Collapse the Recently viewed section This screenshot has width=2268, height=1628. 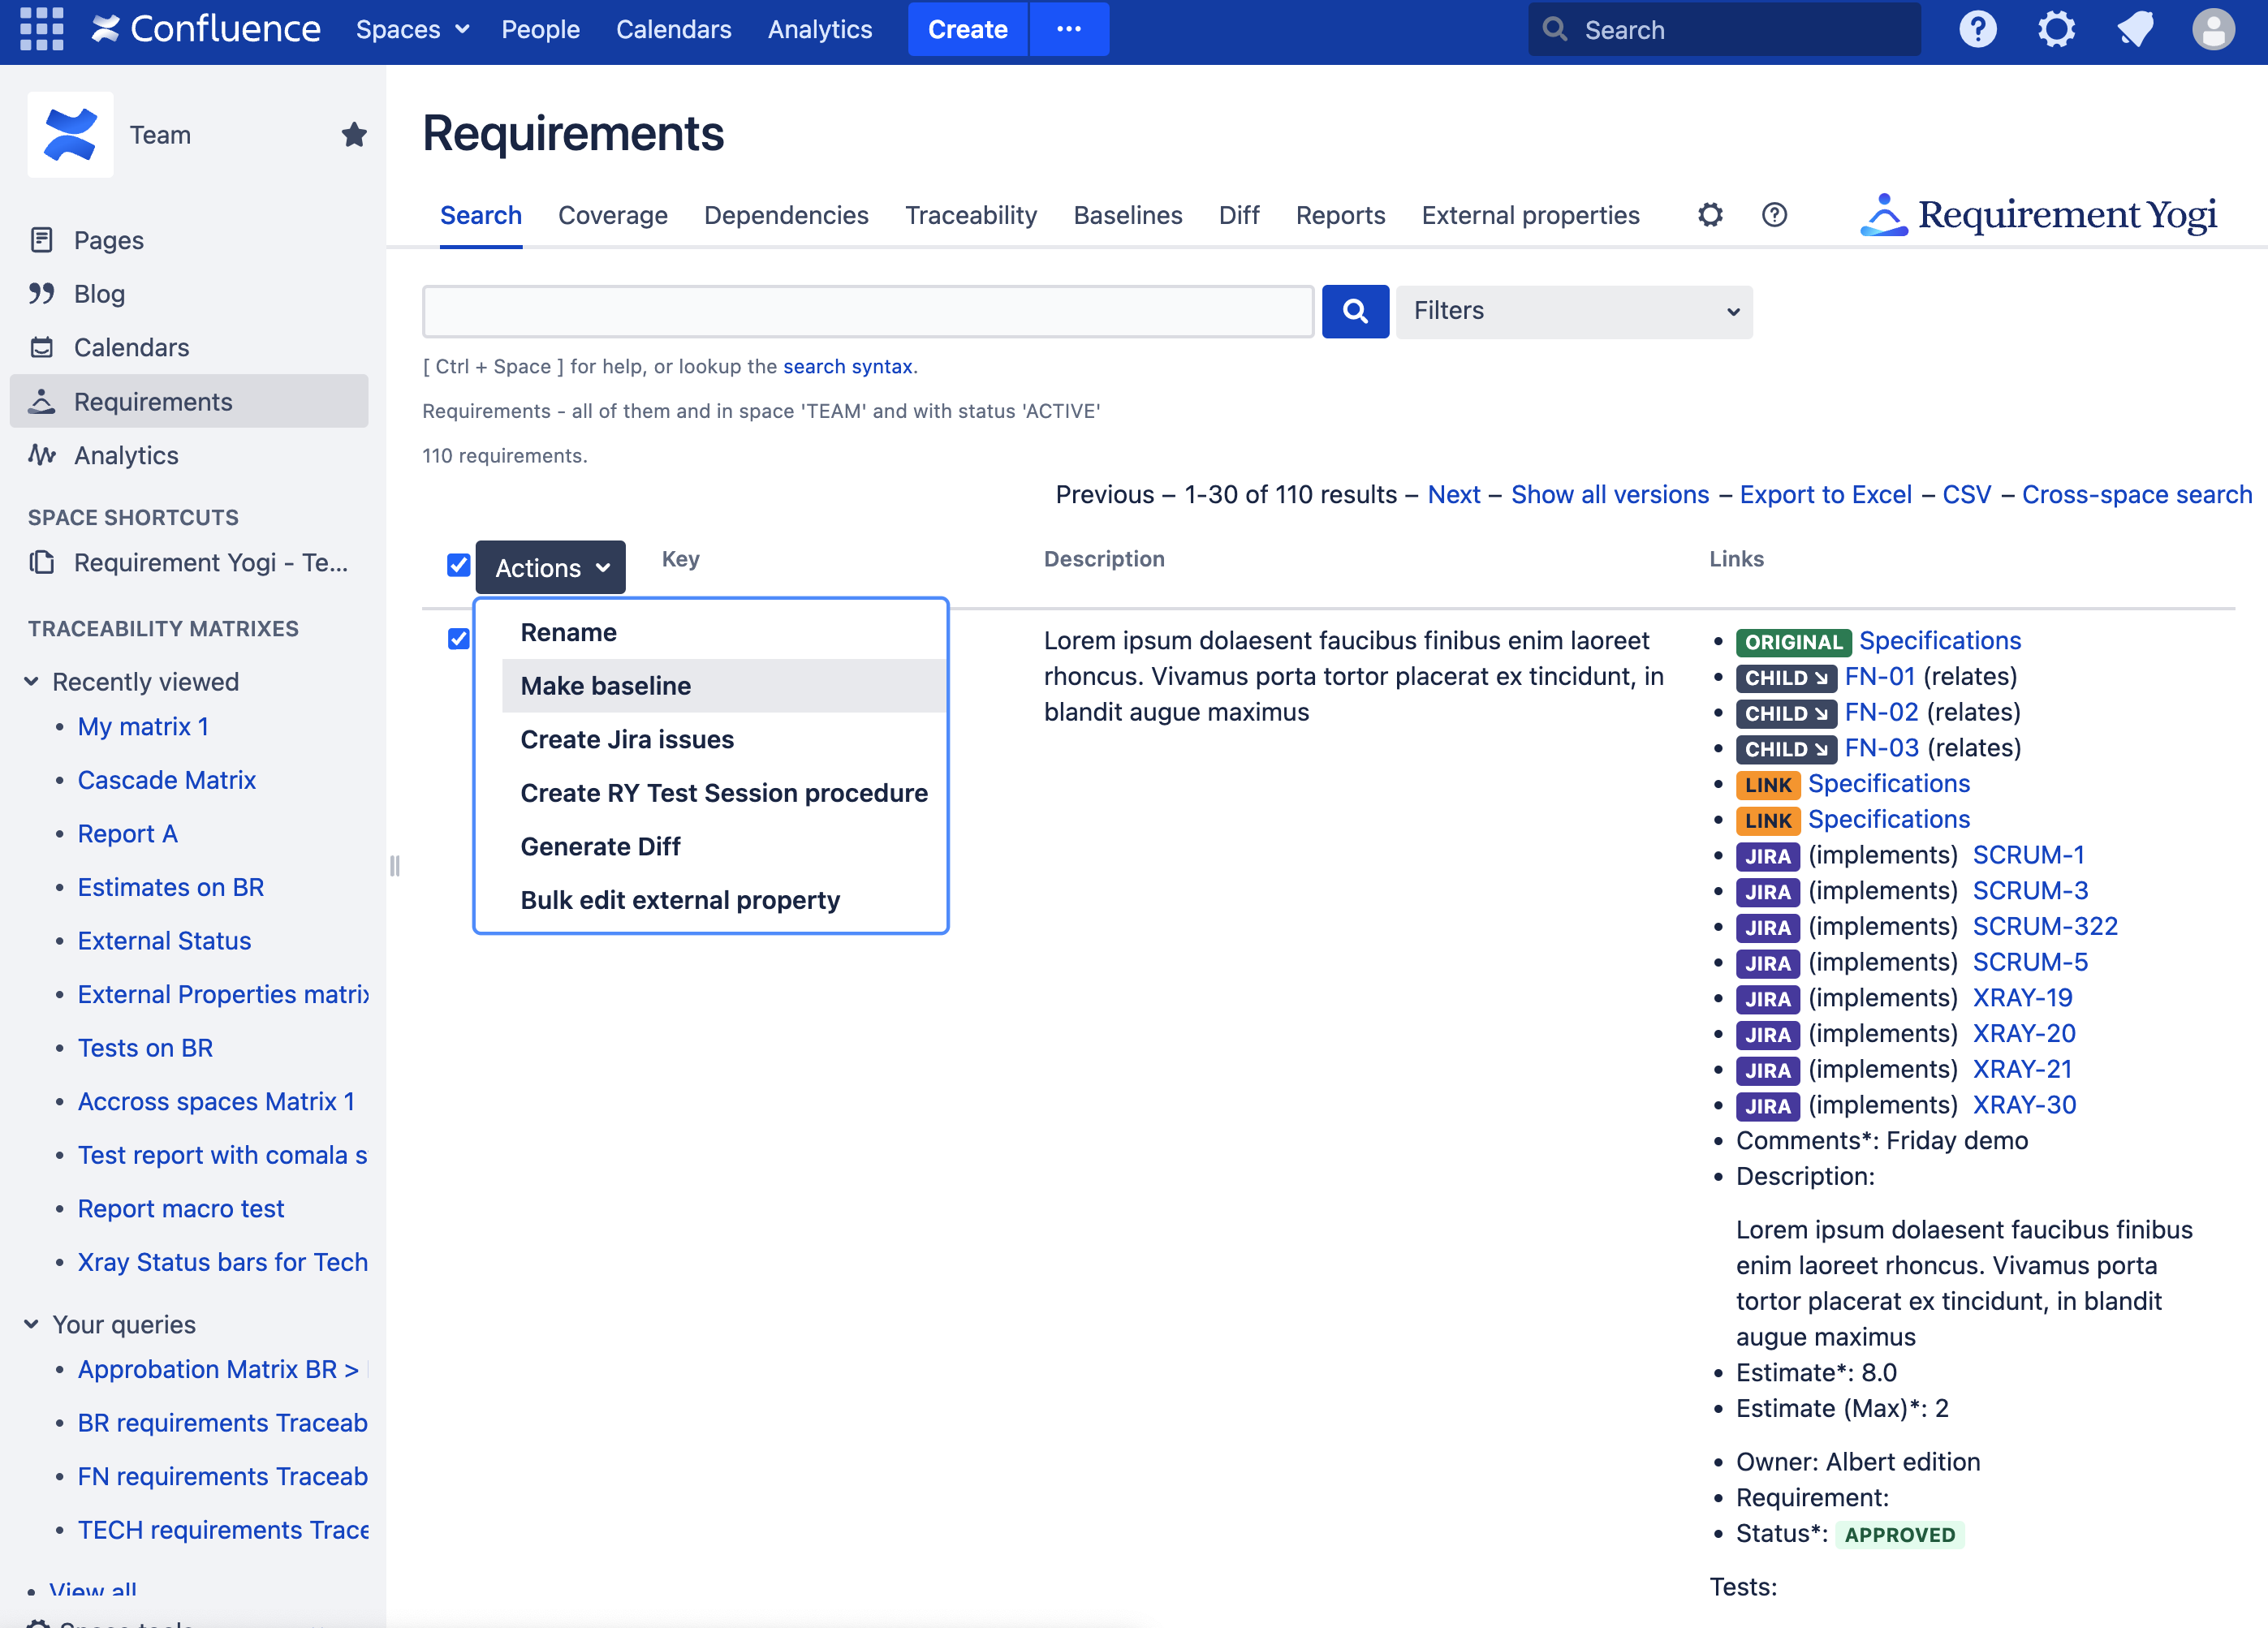pos(32,682)
